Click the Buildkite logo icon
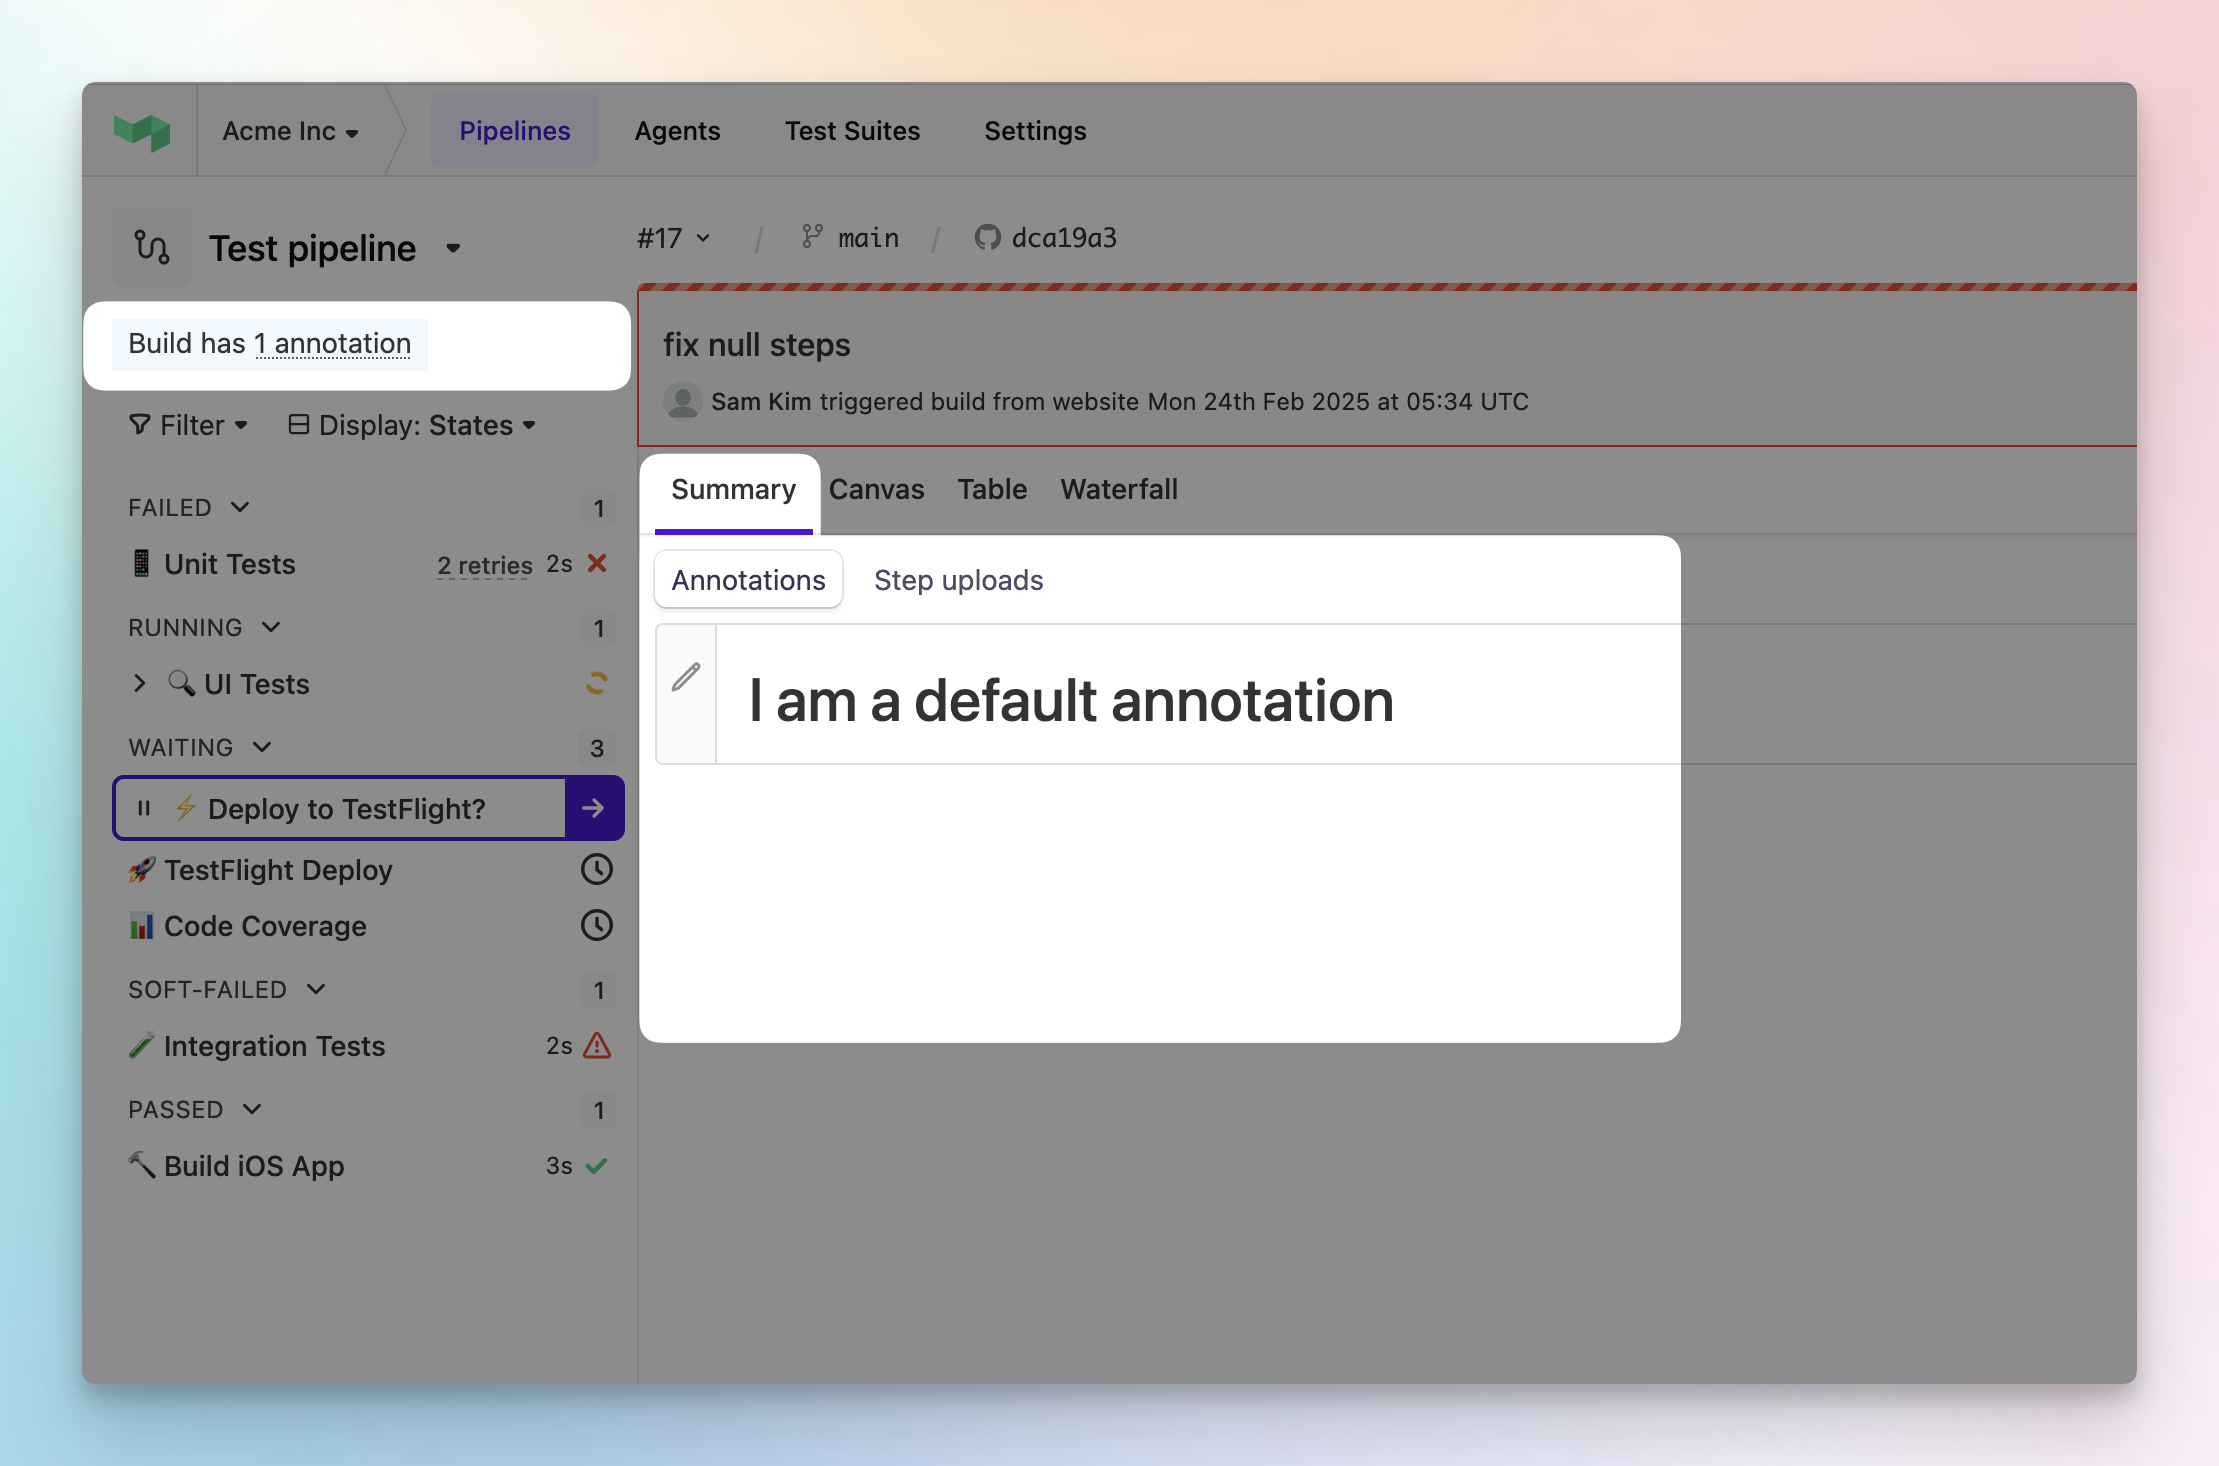The width and height of the screenshot is (2219, 1466). (144, 129)
